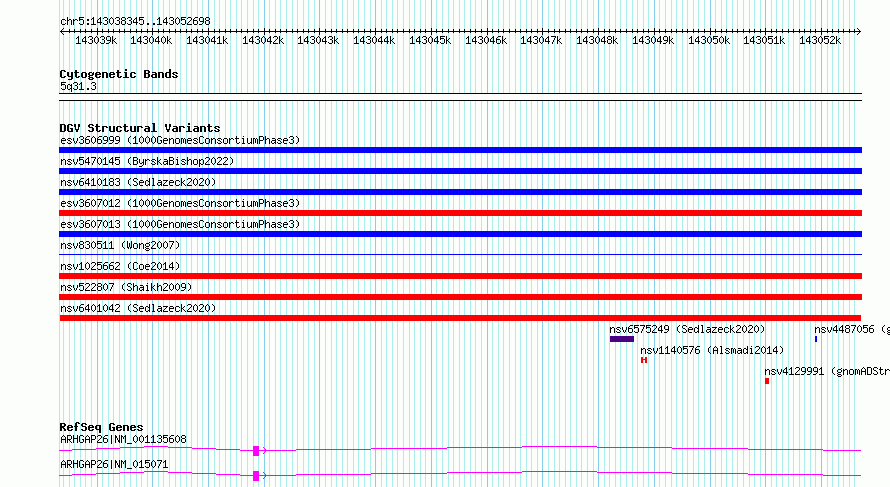Image resolution: width=890 pixels, height=487 pixels.
Task: Open the nsv5470145 (ByrskaBishop2022) label
Action: tap(147, 161)
